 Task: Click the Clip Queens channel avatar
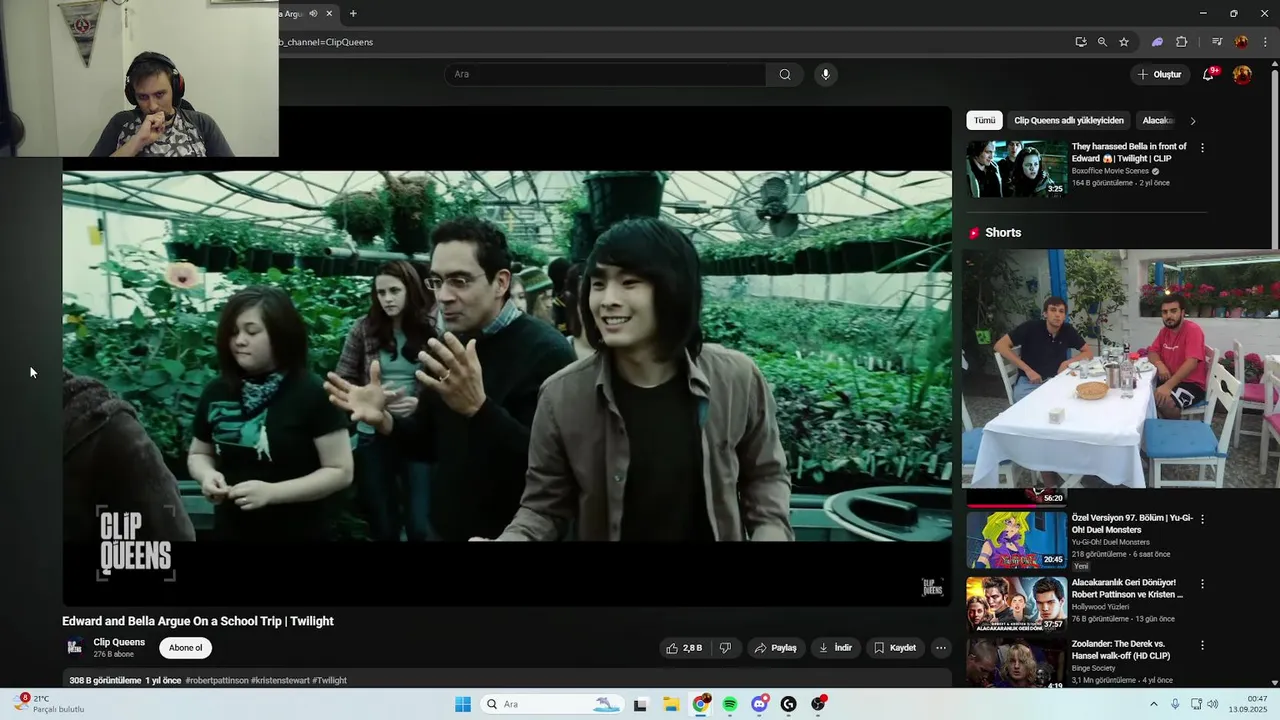coord(75,648)
